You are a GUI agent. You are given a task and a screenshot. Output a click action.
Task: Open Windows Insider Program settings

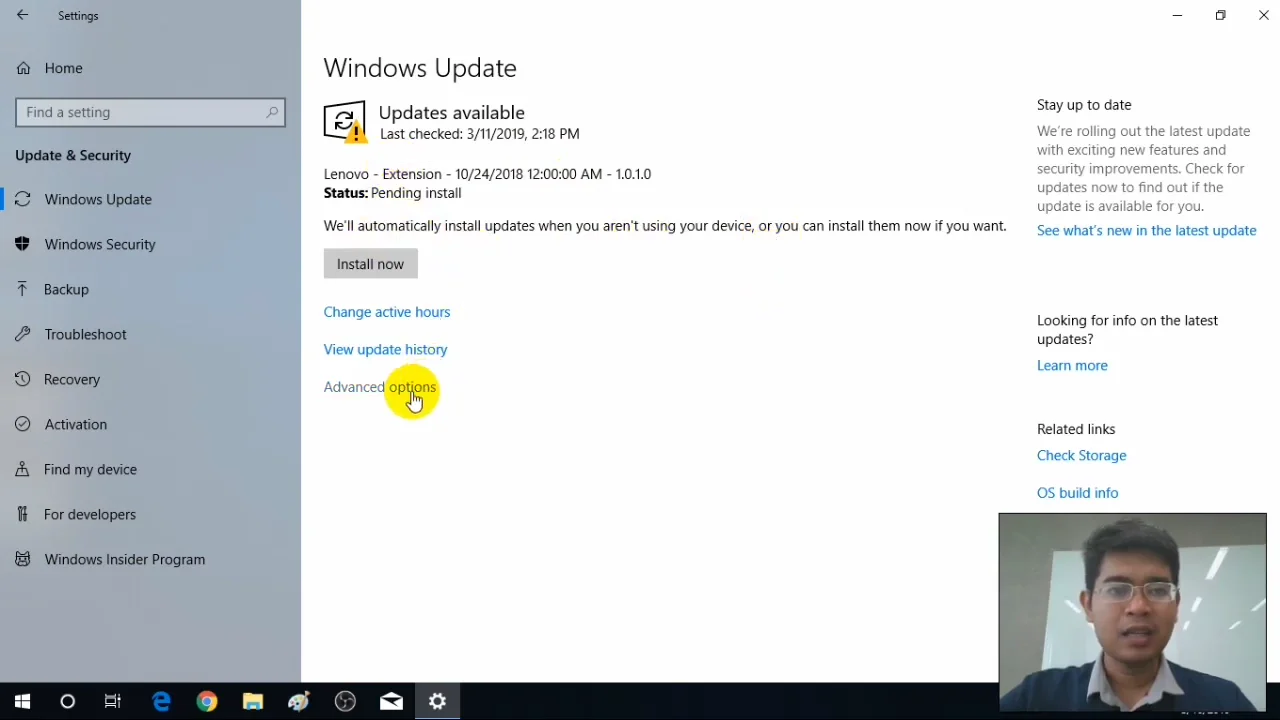pyautogui.click(x=124, y=559)
